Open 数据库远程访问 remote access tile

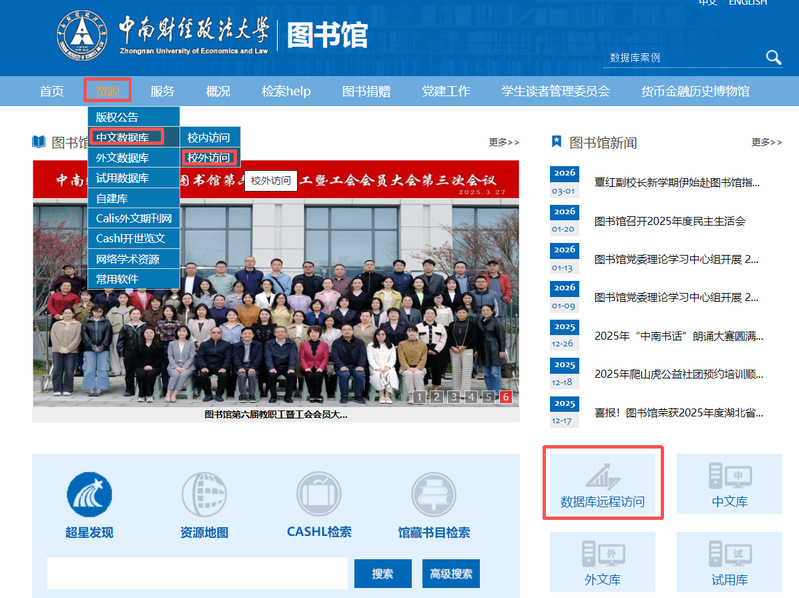click(x=602, y=485)
